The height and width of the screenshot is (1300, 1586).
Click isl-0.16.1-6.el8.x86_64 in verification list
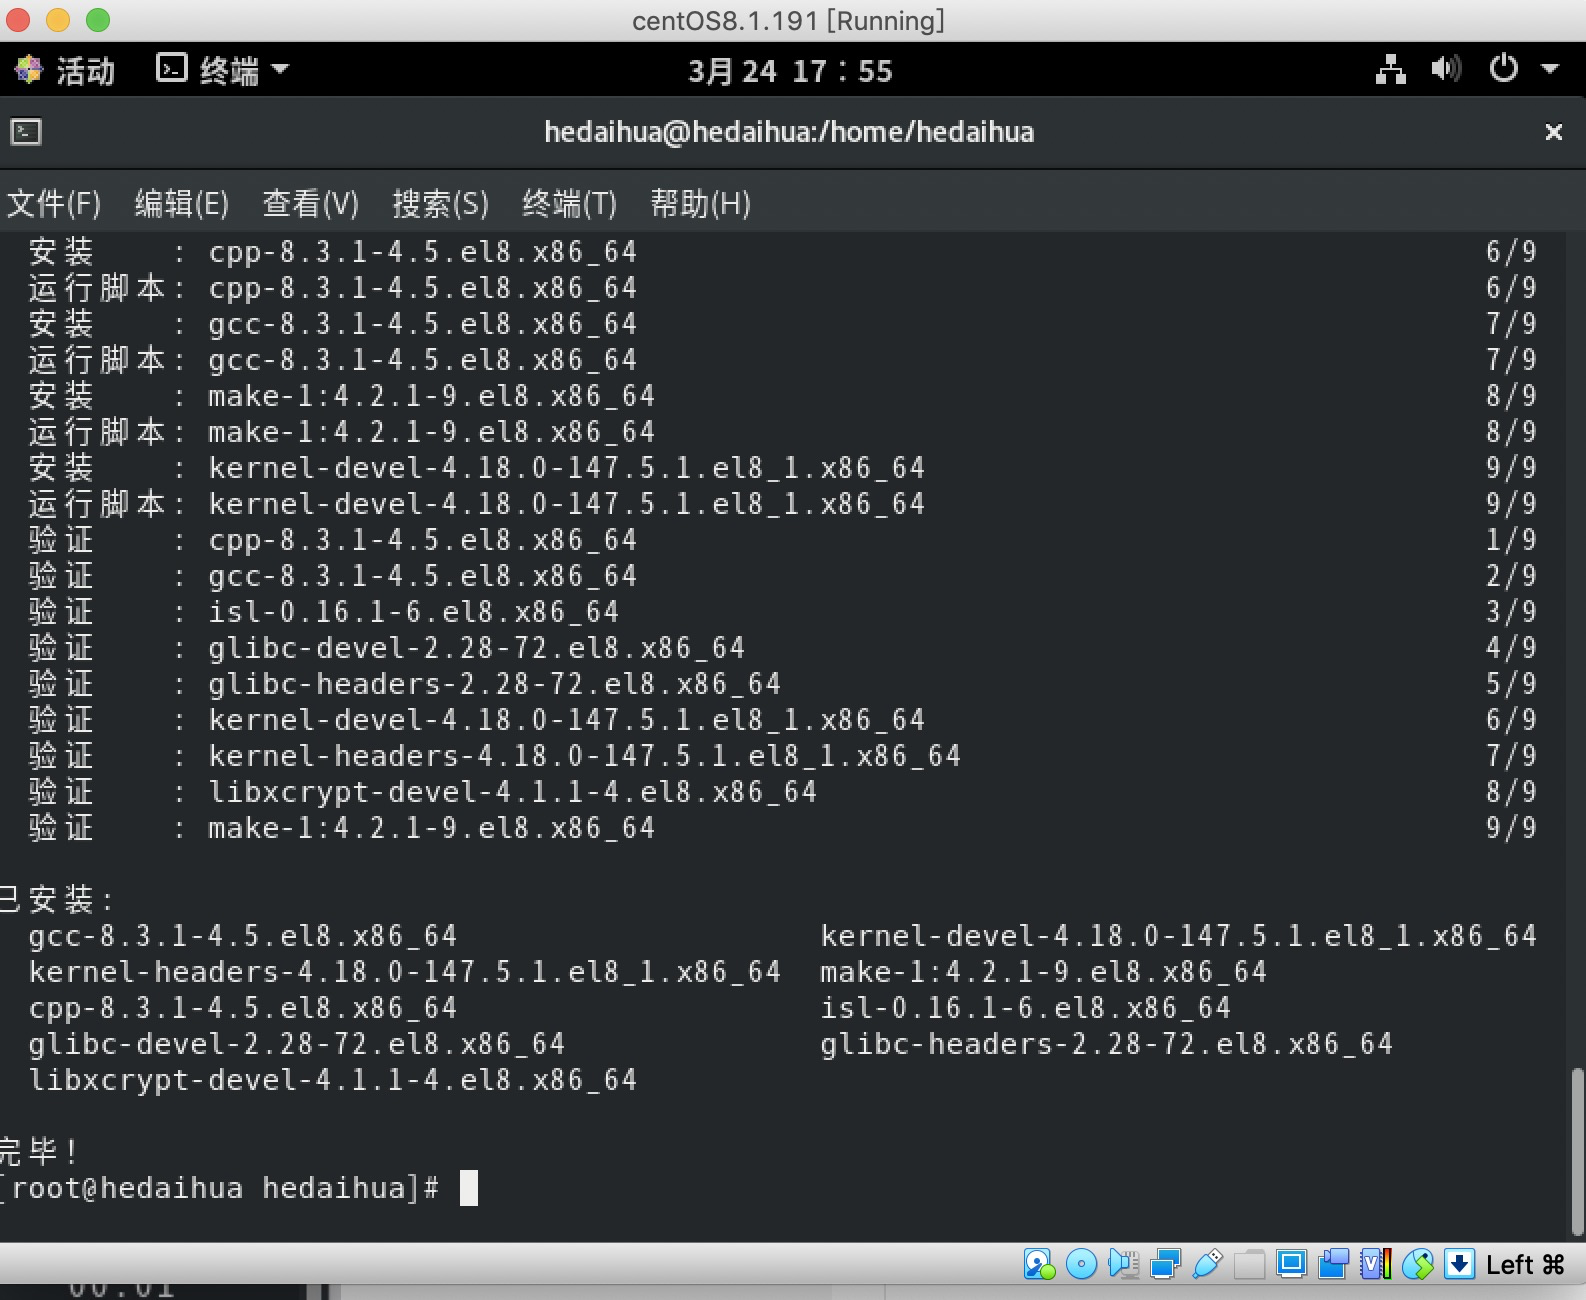pyautogui.click(x=413, y=612)
